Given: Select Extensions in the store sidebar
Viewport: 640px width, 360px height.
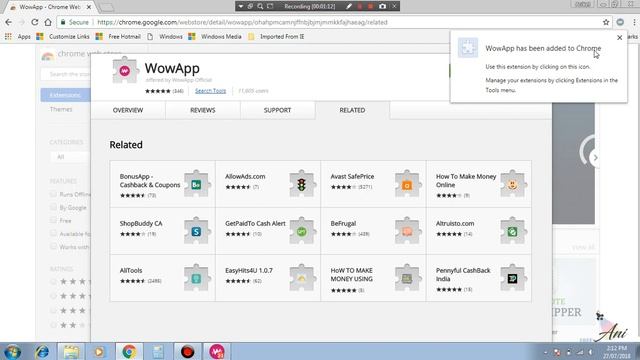Looking at the screenshot, I should 65,95.
